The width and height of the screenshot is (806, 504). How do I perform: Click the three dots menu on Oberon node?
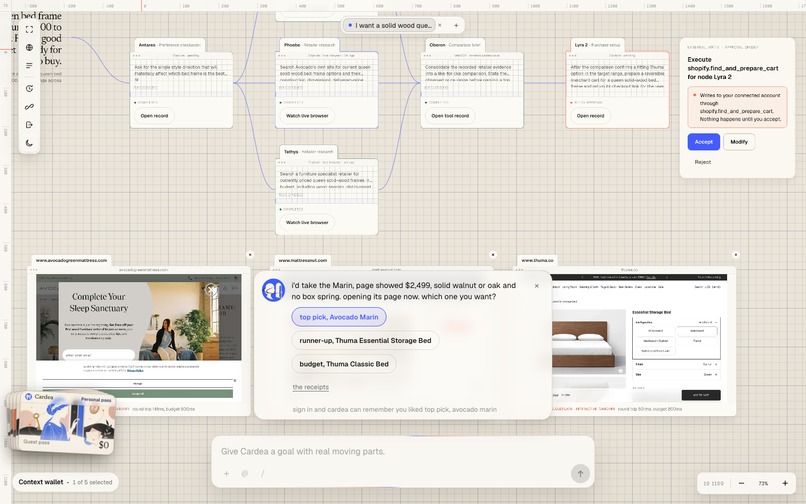(x=427, y=56)
